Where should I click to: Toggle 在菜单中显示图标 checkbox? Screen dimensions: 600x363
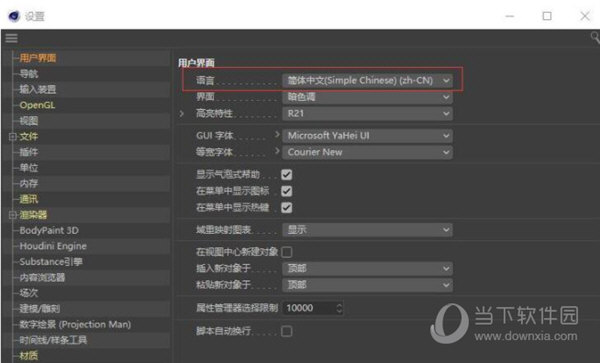pos(287,191)
